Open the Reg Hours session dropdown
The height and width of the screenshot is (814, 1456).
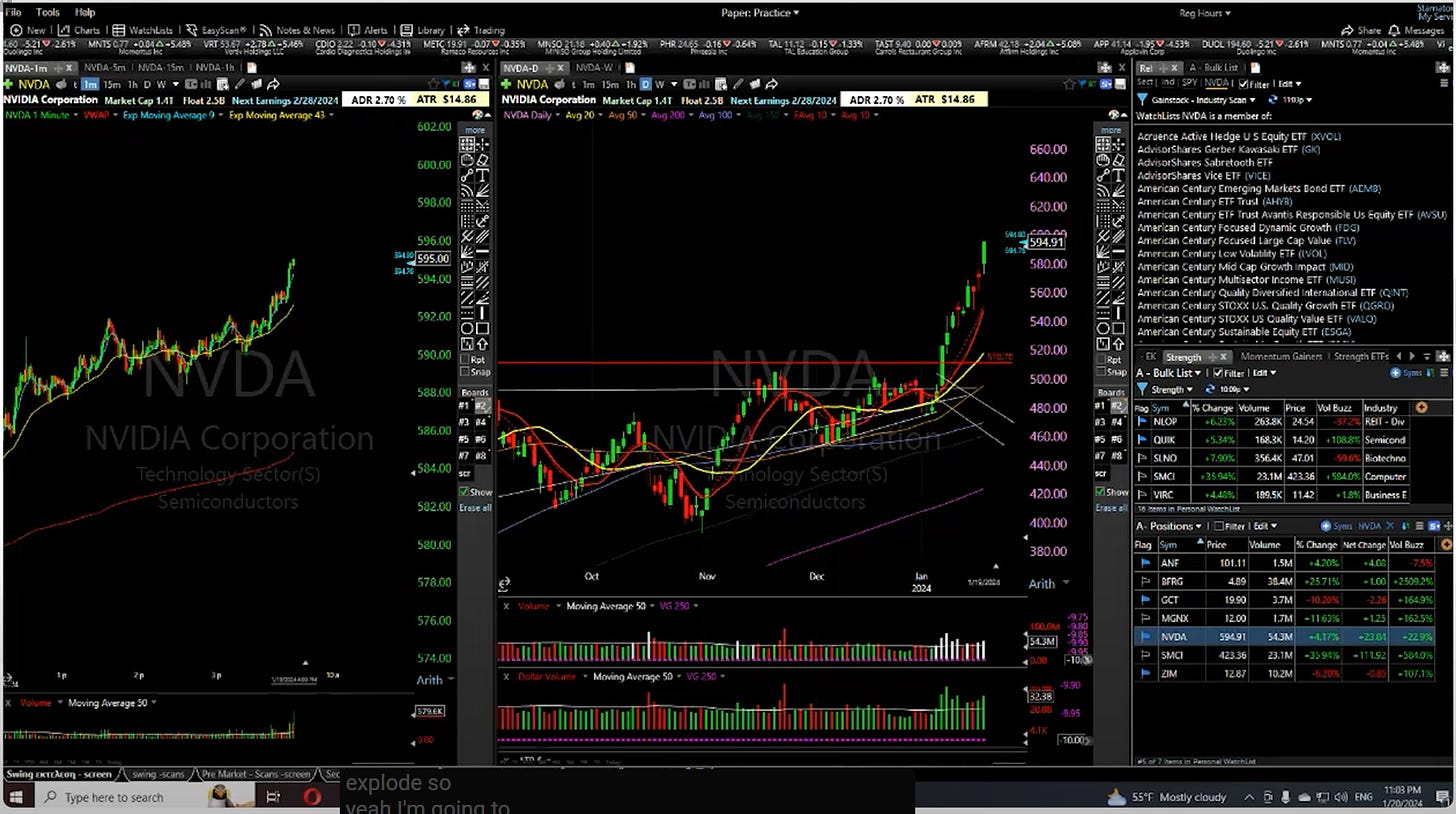pyautogui.click(x=1205, y=13)
